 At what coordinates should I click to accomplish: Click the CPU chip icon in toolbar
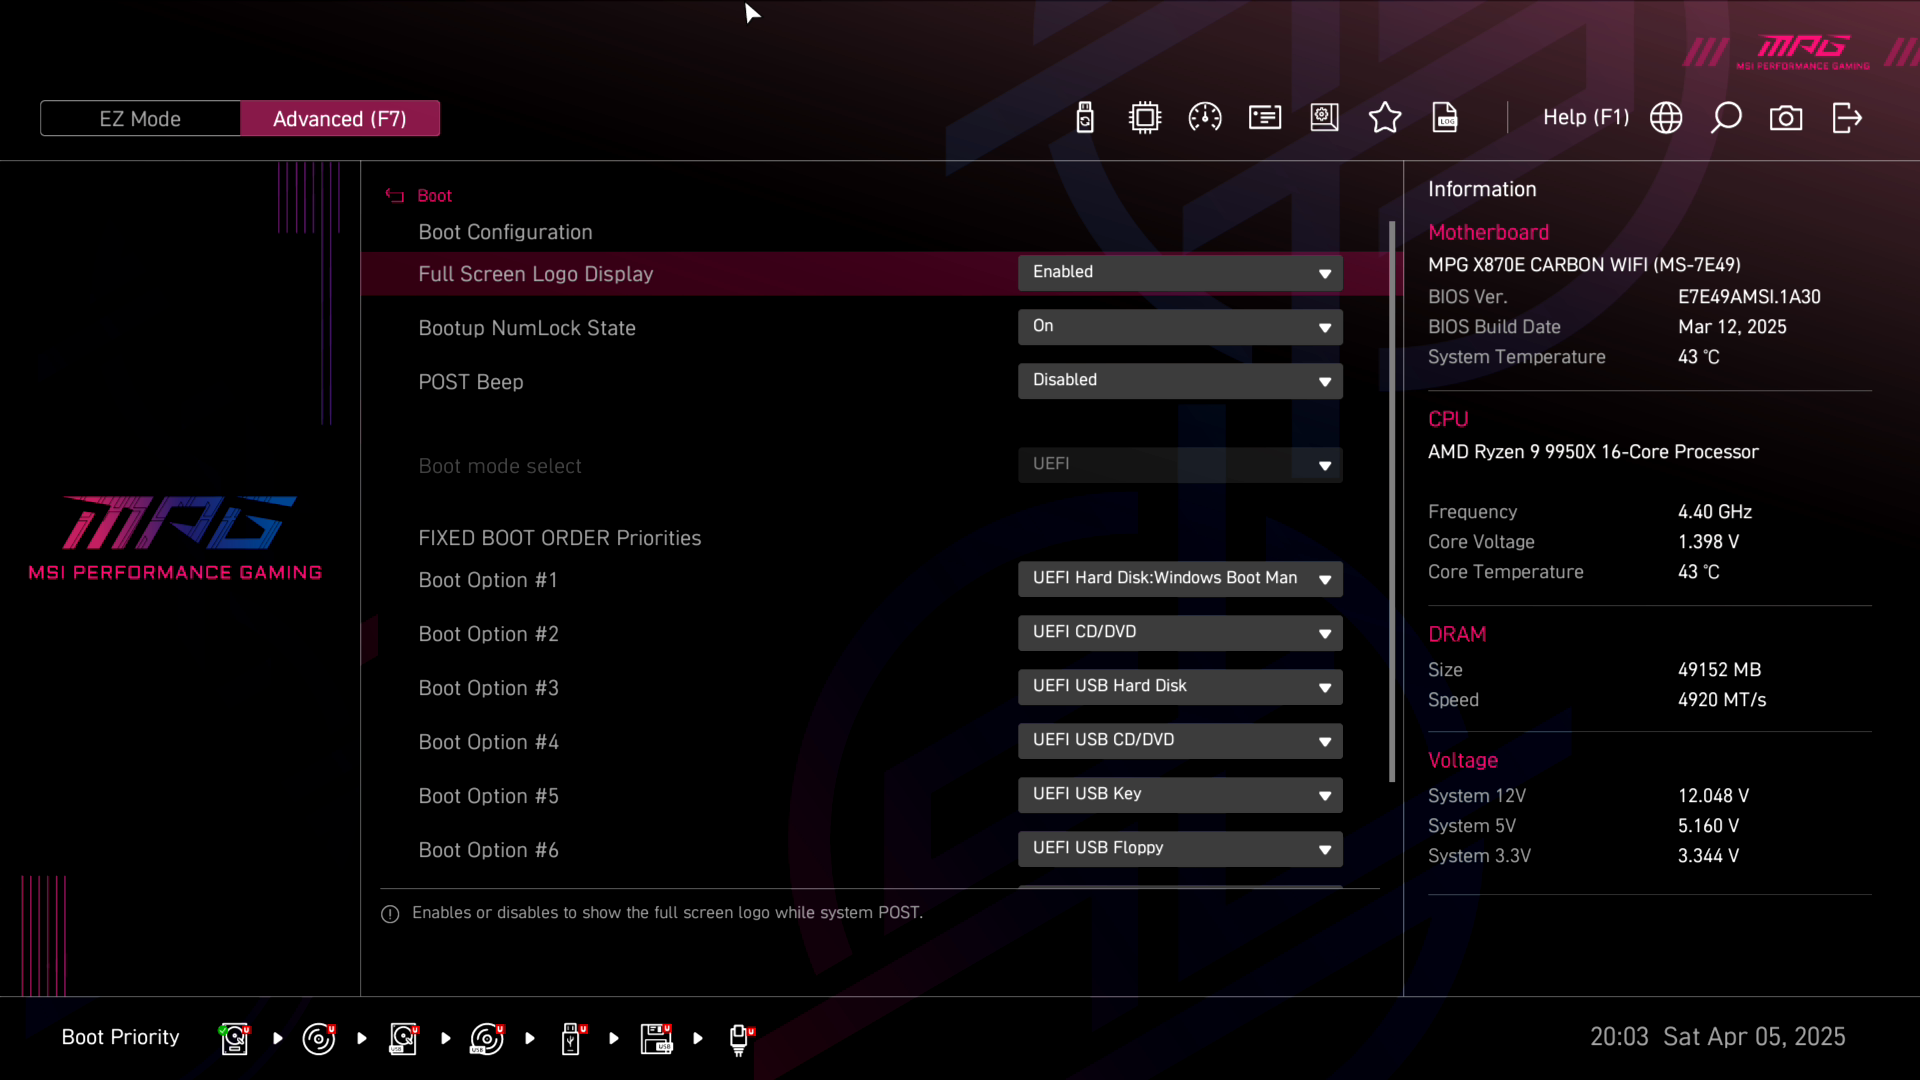[x=1145, y=118]
